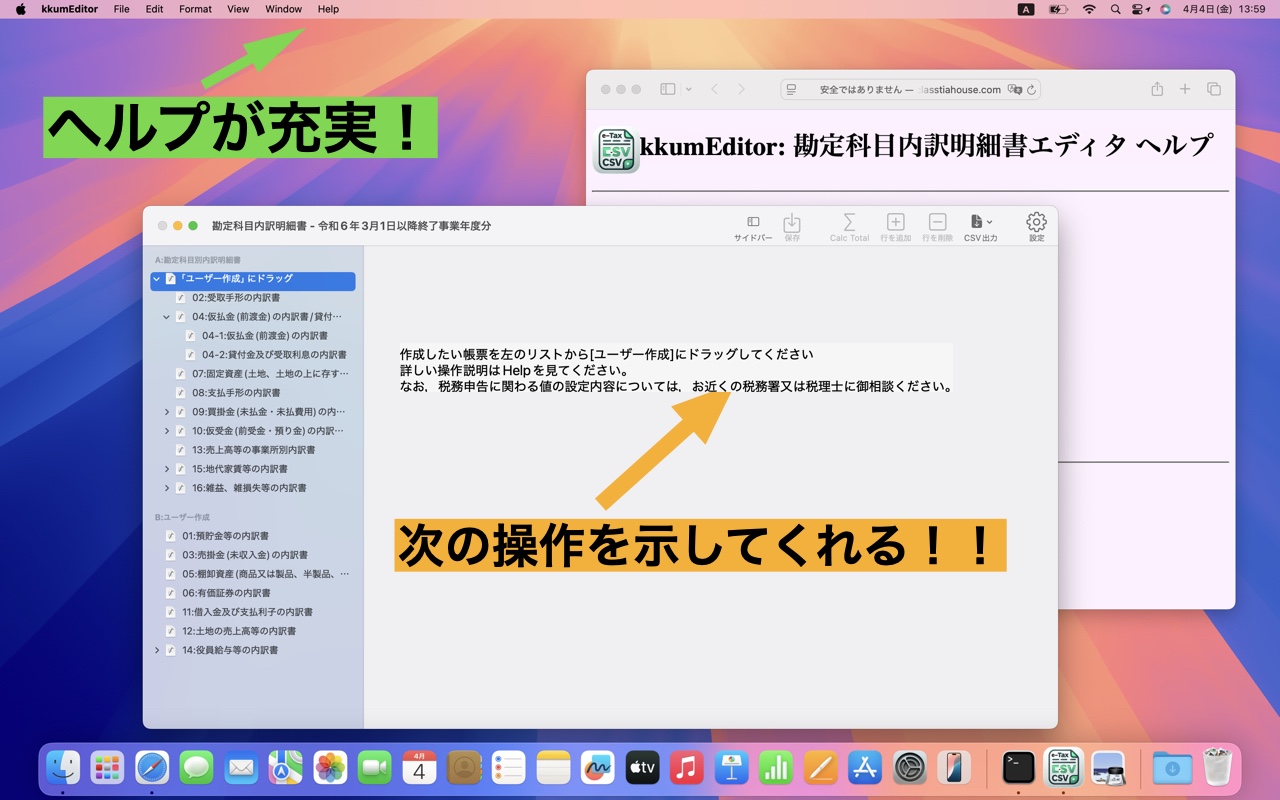Image resolution: width=1280 pixels, height=800 pixels.
Task: Click the forward arrow in Safari window
Action: click(741, 89)
